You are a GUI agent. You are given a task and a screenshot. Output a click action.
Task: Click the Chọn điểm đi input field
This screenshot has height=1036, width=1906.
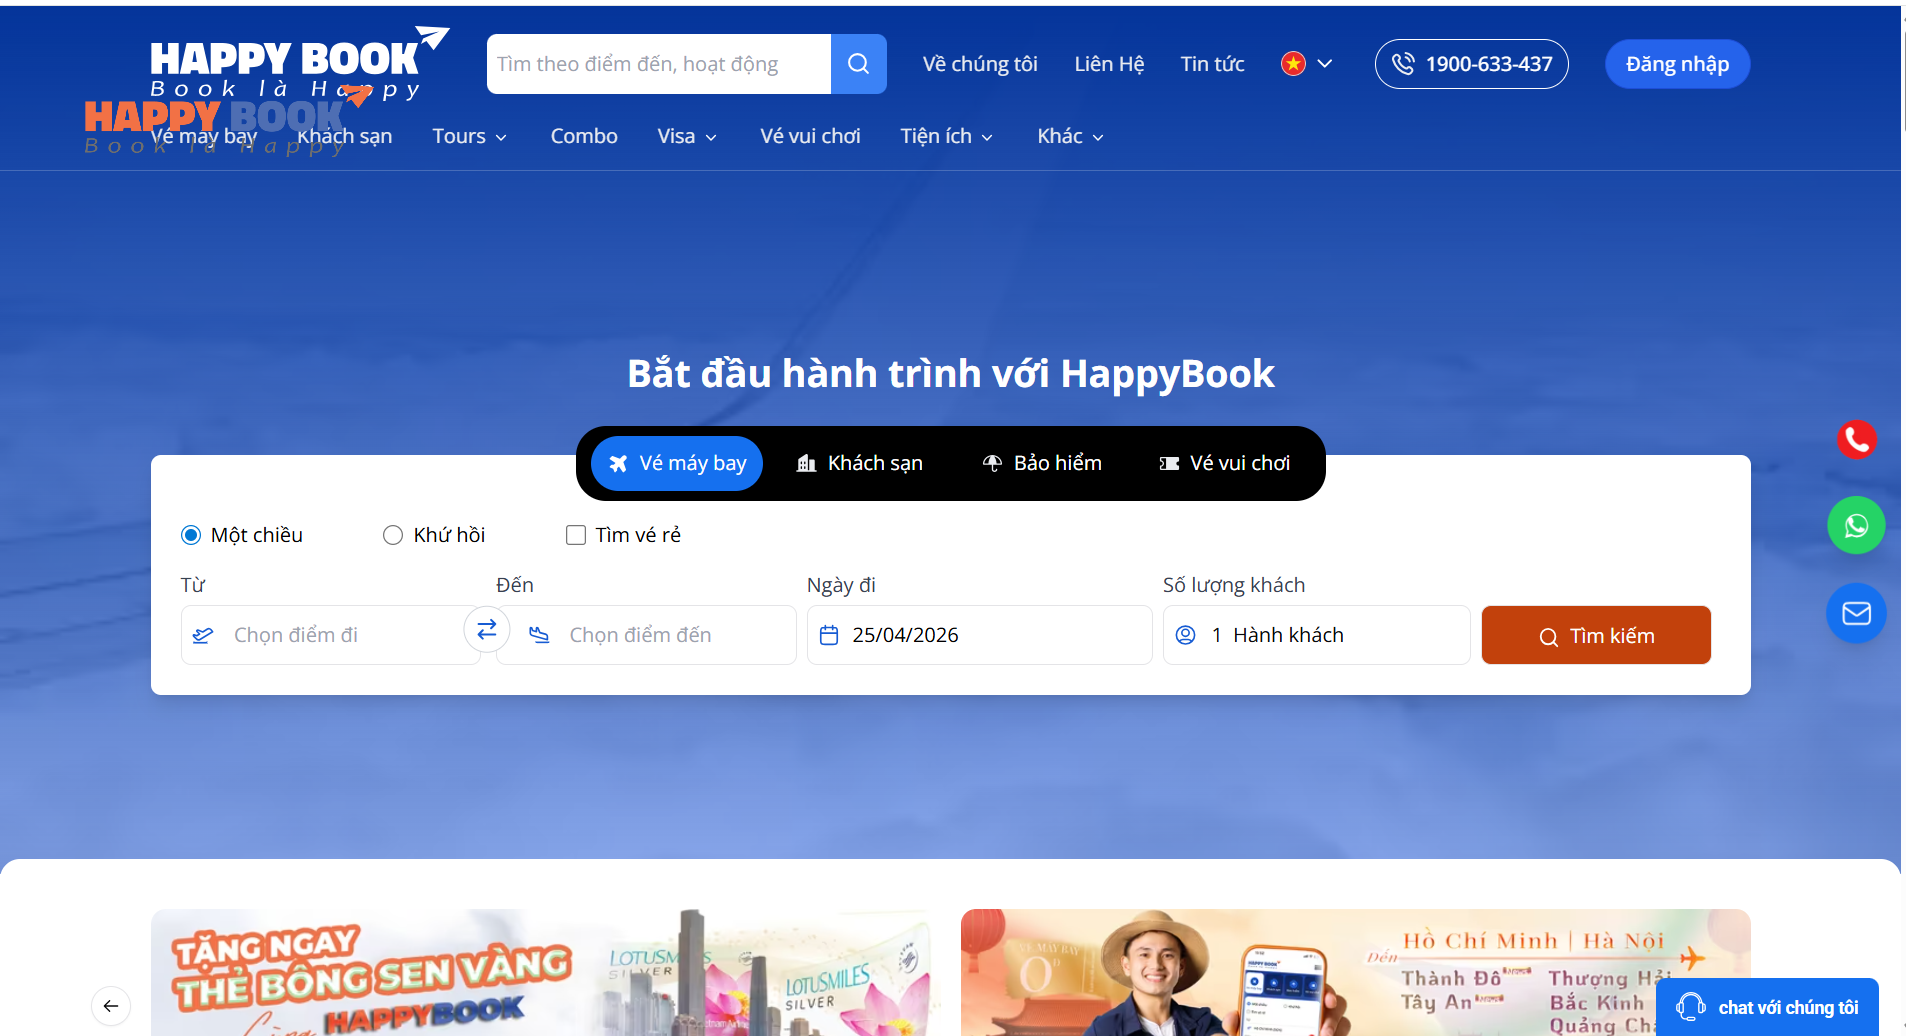[x=330, y=634]
